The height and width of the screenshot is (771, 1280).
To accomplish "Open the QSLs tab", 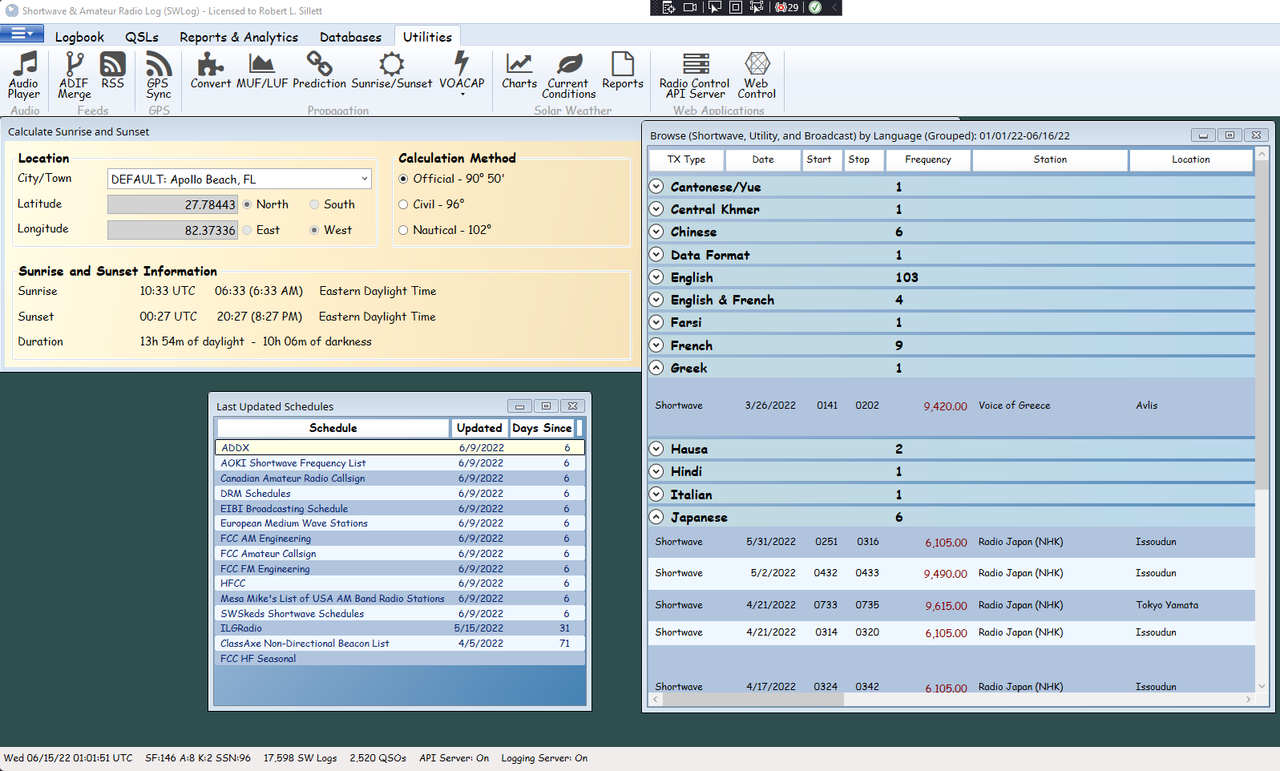I will [142, 37].
